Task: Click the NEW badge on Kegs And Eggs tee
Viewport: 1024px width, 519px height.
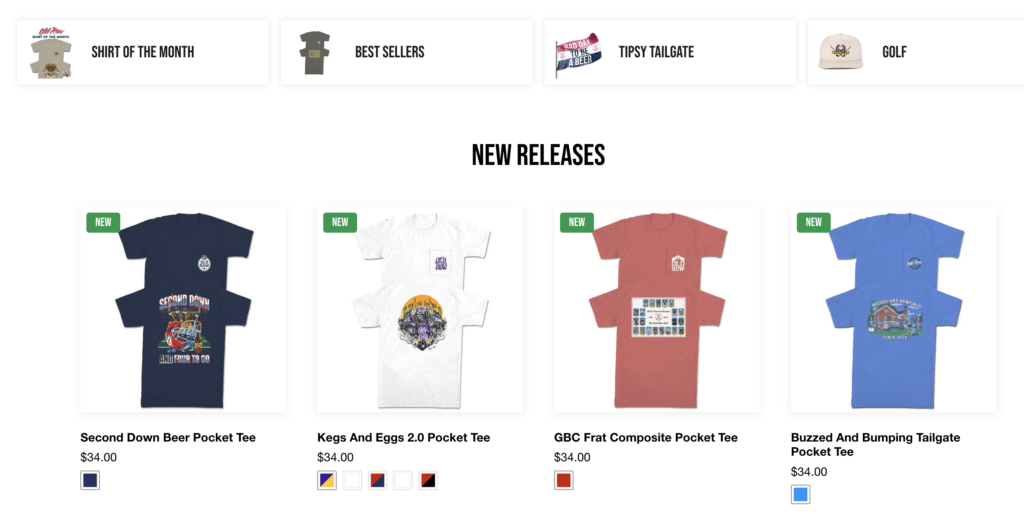Action: point(340,222)
